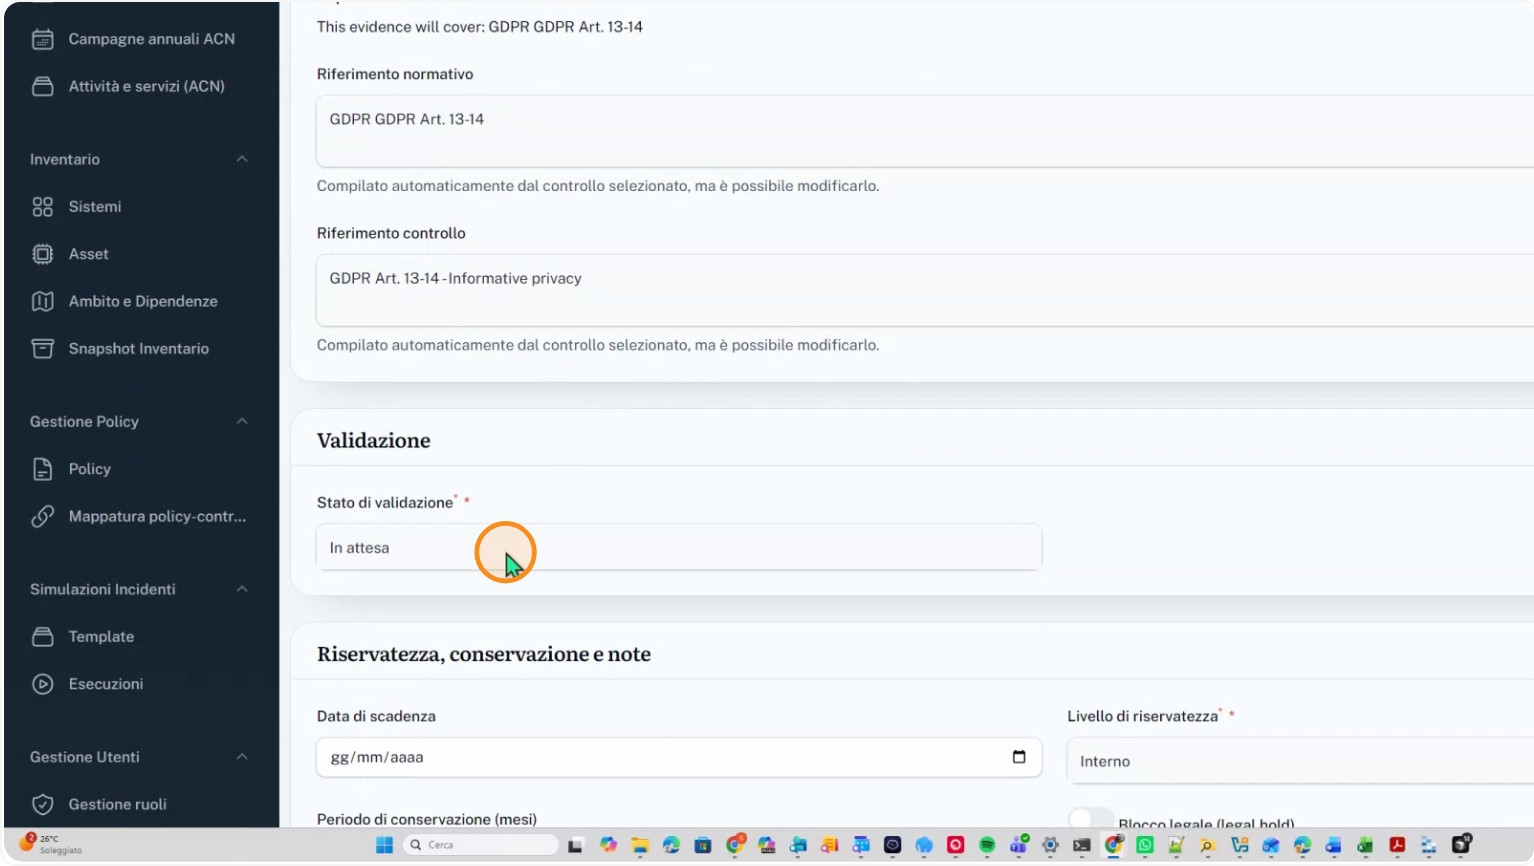Open the Livello di riservatezza dropdown
This screenshot has height=866, width=1534.
coord(1301,761)
